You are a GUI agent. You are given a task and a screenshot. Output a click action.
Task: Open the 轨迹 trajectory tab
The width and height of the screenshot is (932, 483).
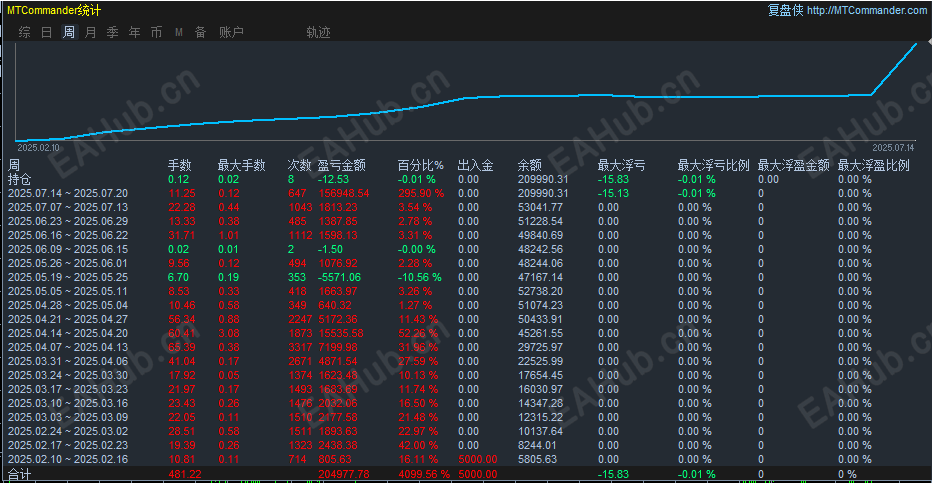318,32
